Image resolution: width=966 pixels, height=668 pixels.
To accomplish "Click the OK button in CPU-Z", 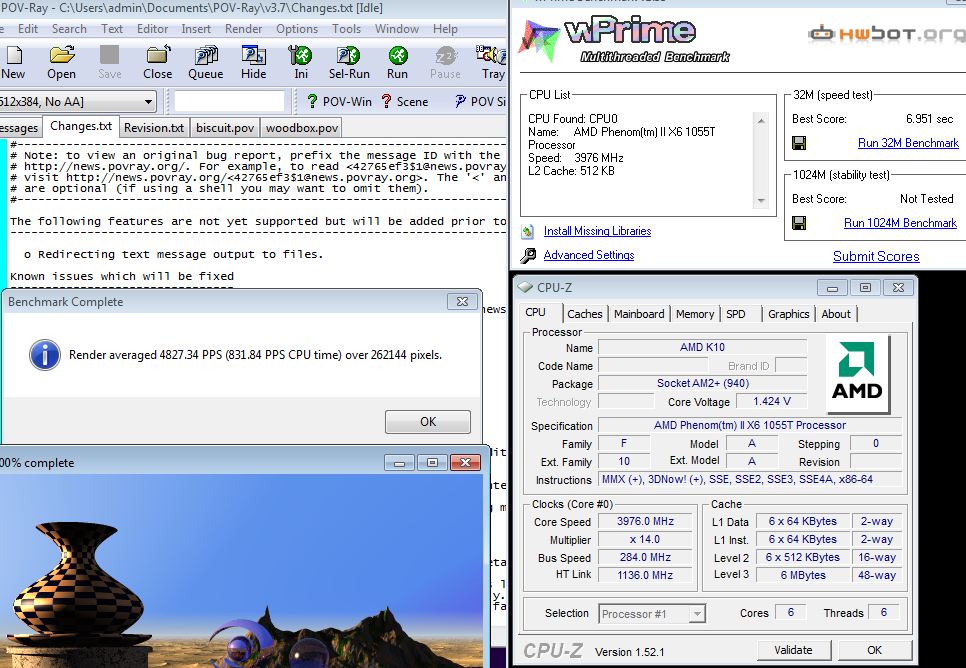I will click(874, 650).
